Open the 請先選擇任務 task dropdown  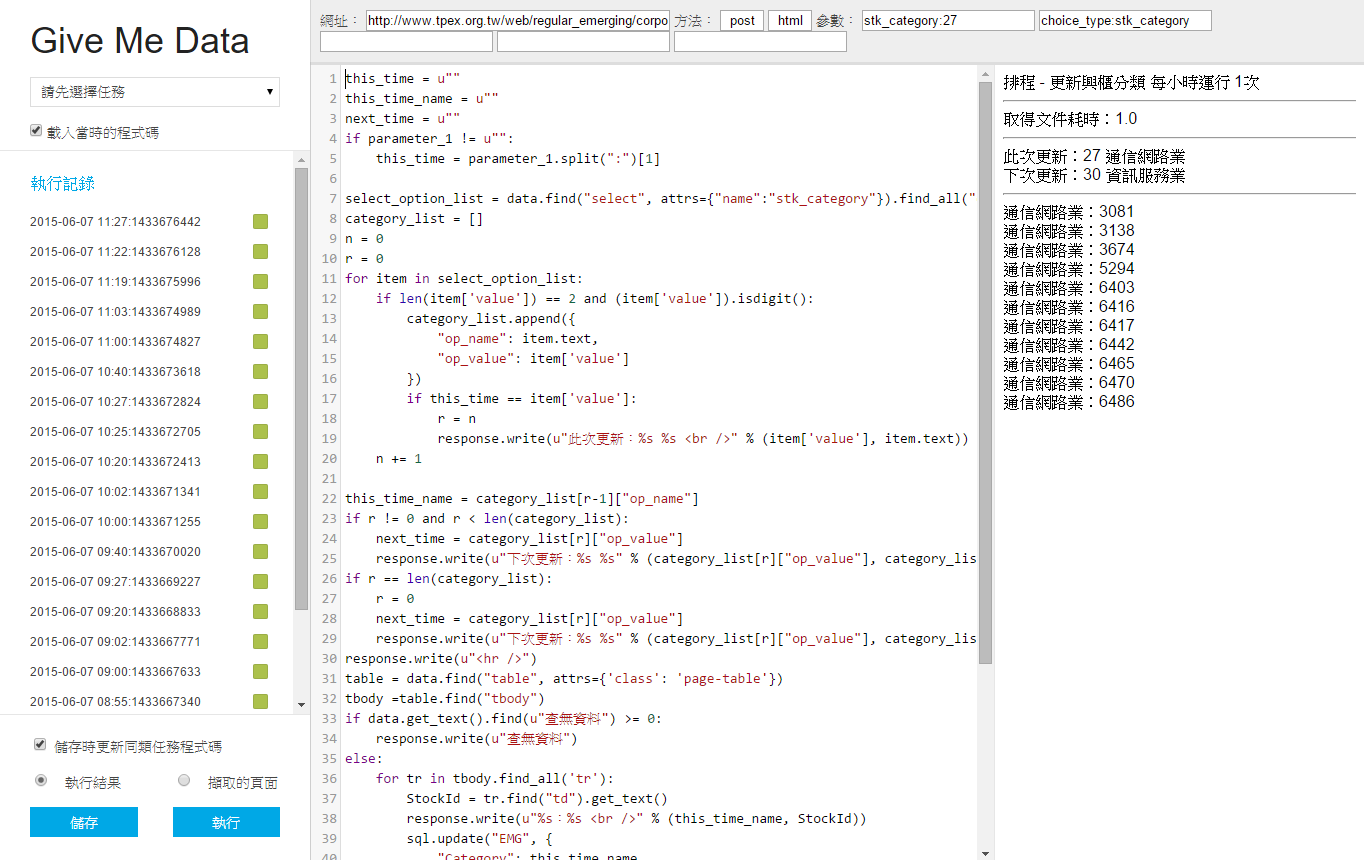click(155, 92)
